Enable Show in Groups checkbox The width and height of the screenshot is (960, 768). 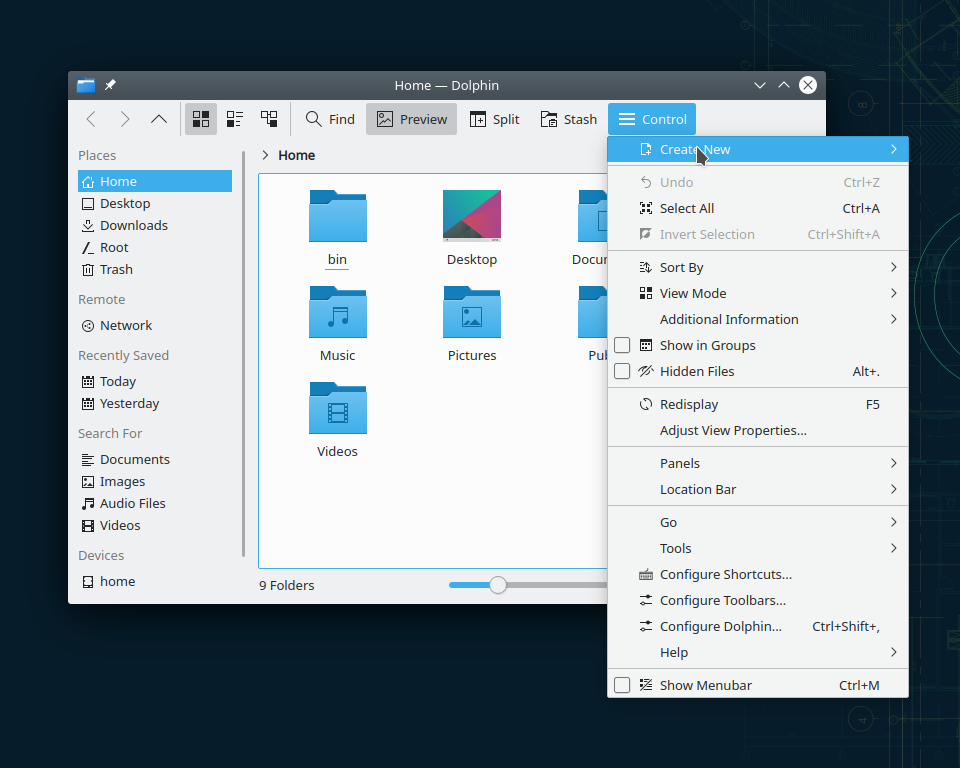click(x=622, y=345)
